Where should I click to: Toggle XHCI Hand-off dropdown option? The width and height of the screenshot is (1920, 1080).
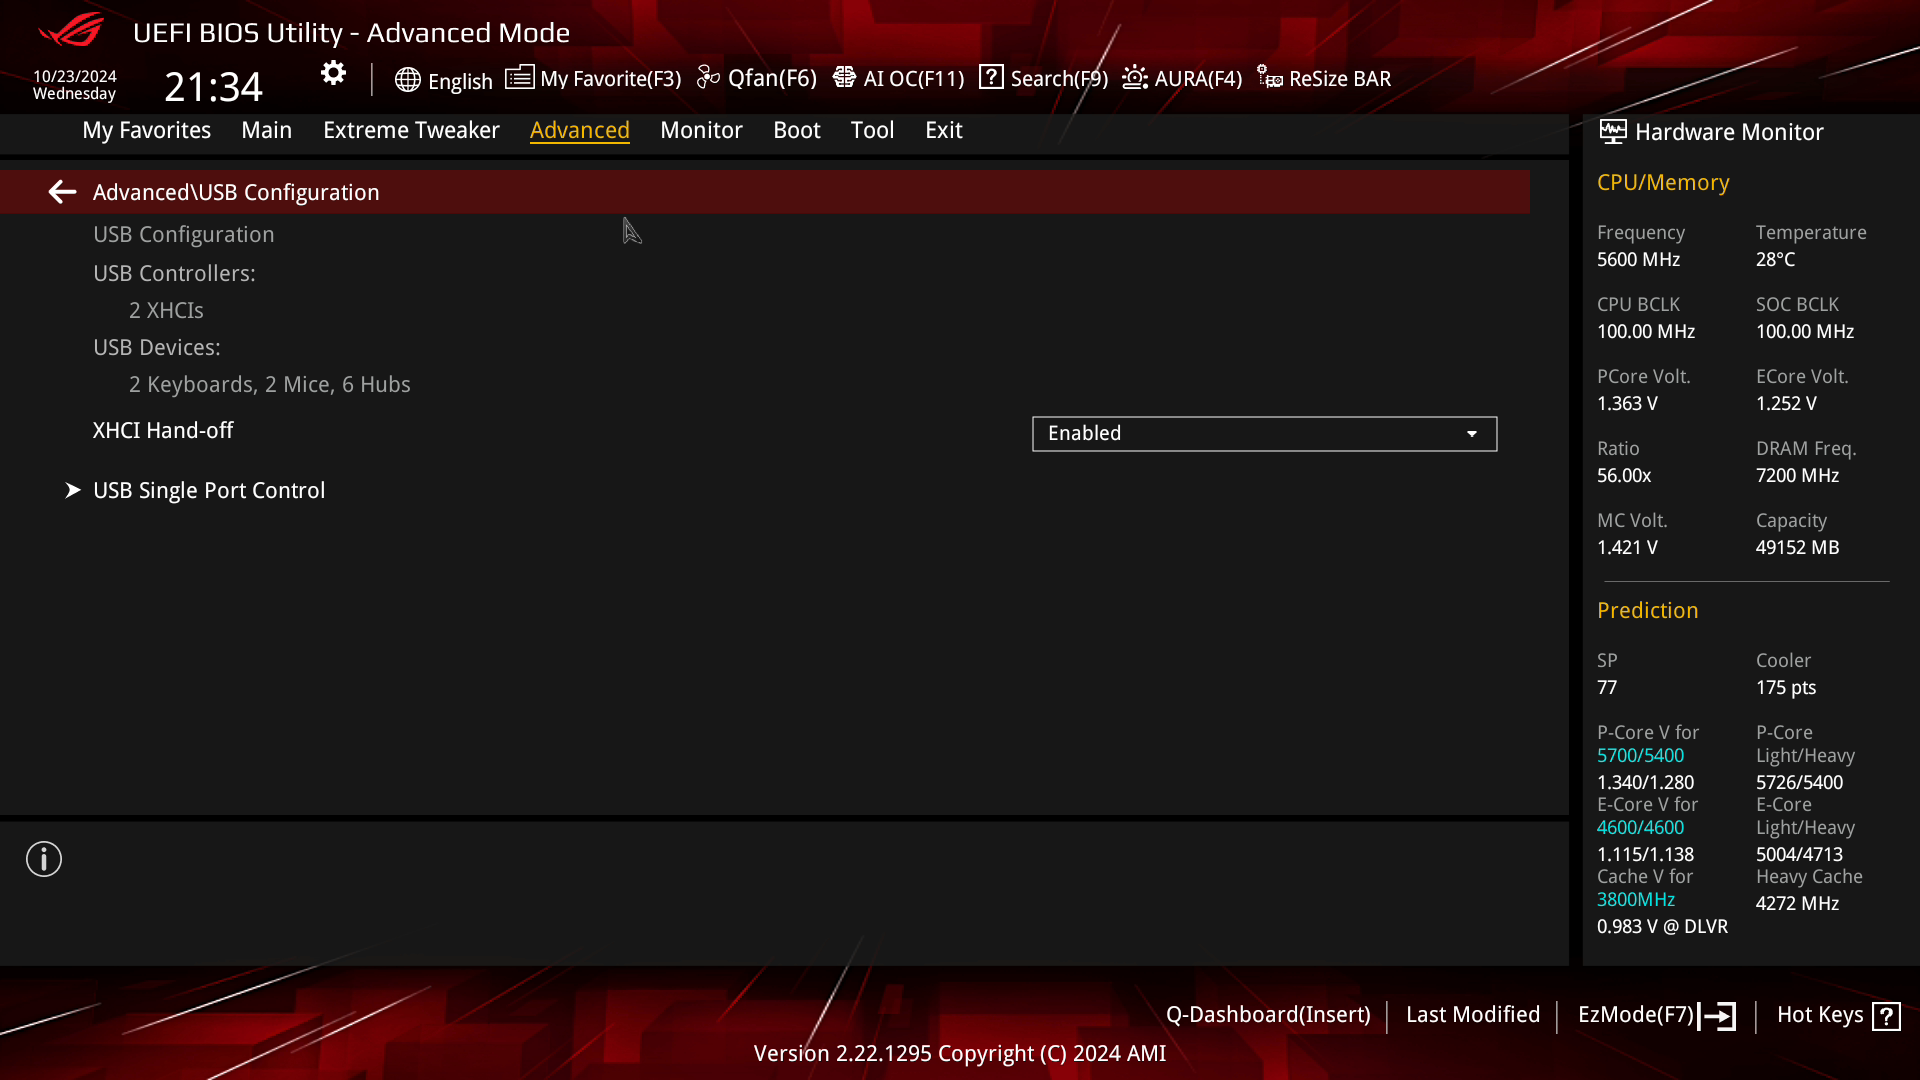[x=1472, y=433]
